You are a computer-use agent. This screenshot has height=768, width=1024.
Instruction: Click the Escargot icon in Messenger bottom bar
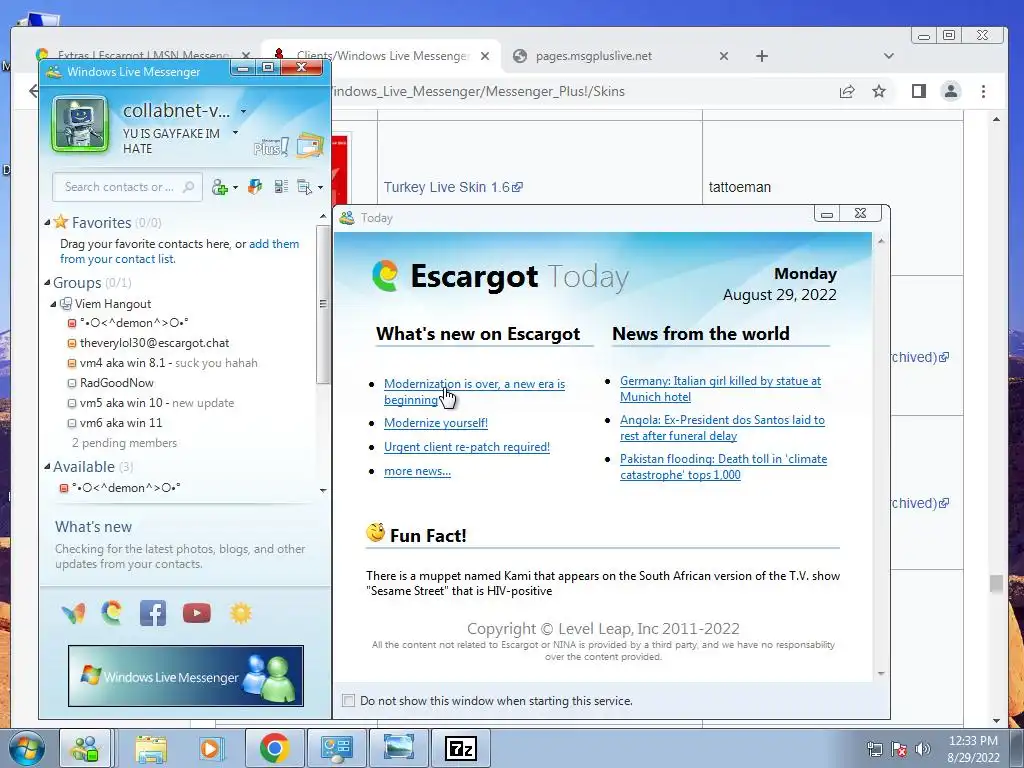tap(112, 613)
